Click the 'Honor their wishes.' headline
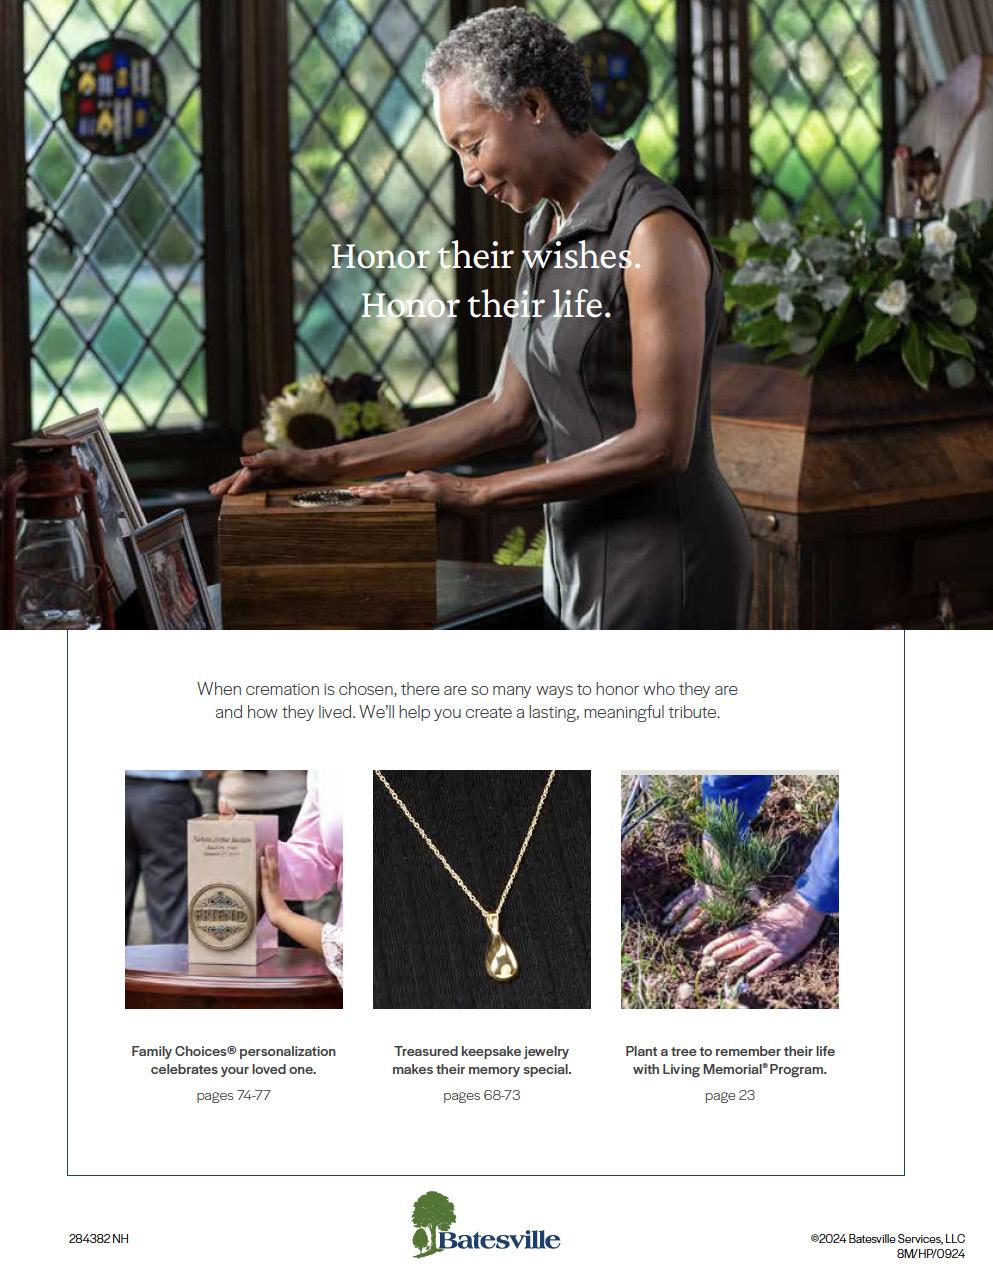The width and height of the screenshot is (993, 1284). pos(486,256)
